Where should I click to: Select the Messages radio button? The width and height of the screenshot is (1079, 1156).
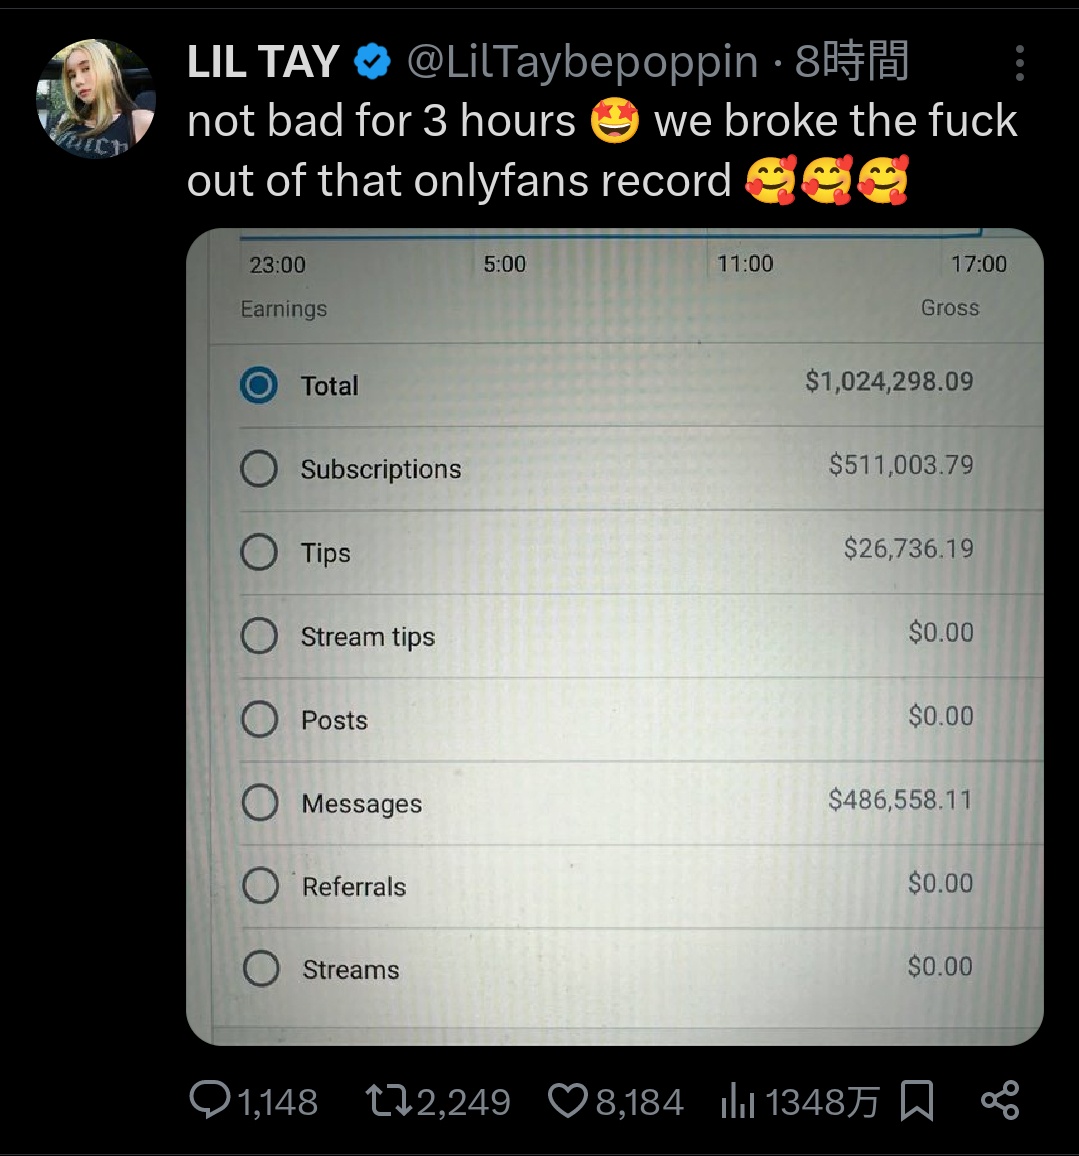(260, 801)
